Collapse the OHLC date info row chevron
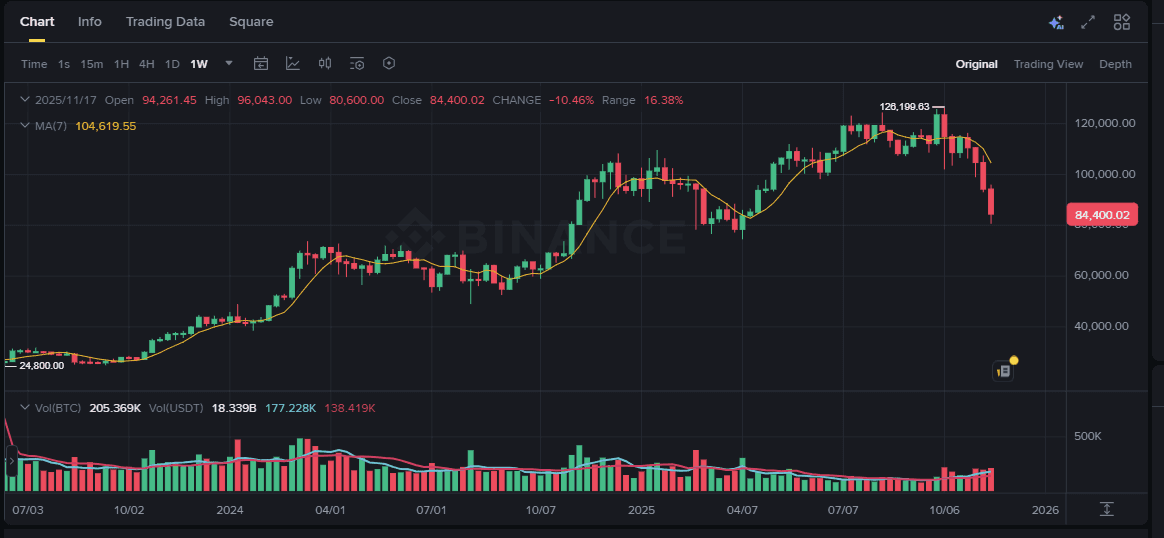Viewport: 1164px width, 538px height. (x=24, y=100)
